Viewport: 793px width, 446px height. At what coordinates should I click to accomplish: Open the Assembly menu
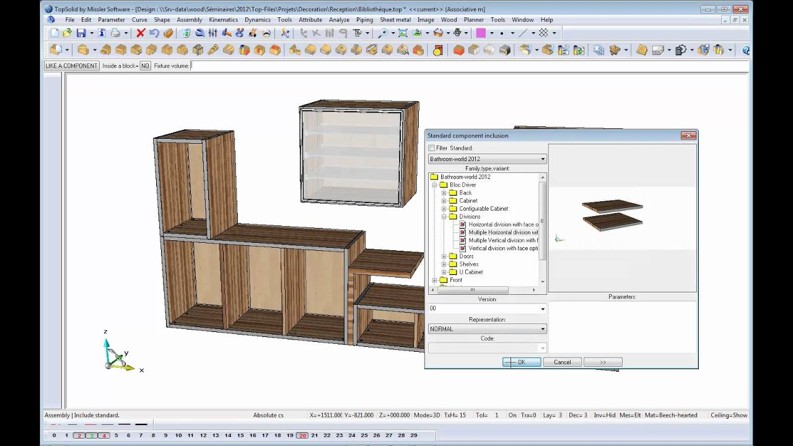click(x=189, y=20)
